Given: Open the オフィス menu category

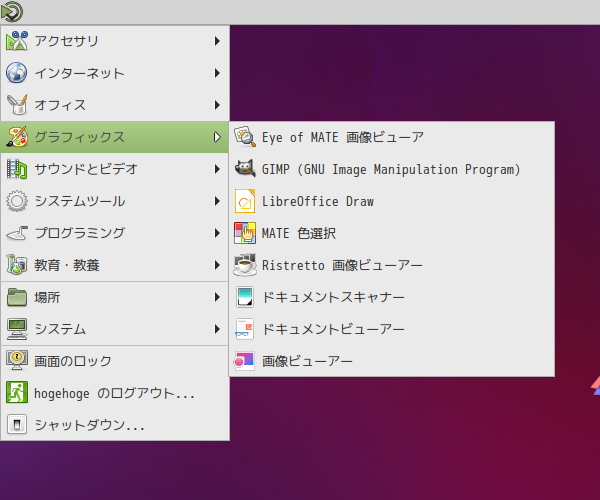Looking at the screenshot, I should [115, 105].
